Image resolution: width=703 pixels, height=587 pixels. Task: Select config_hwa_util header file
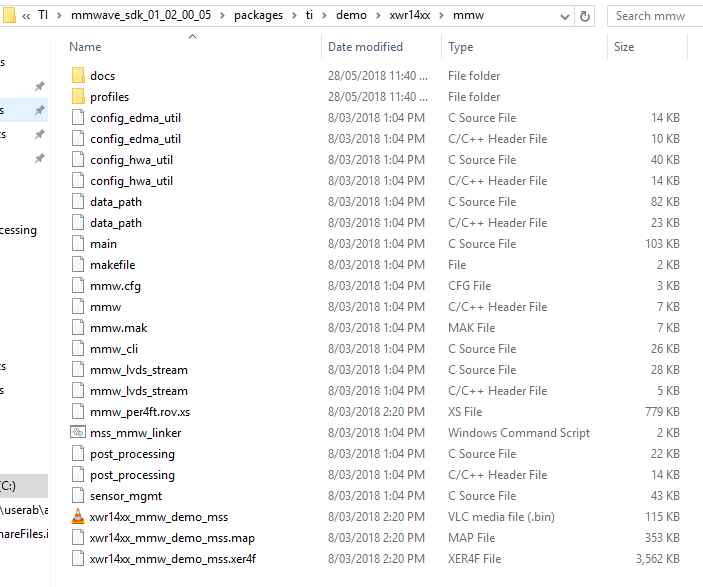(x=376, y=181)
